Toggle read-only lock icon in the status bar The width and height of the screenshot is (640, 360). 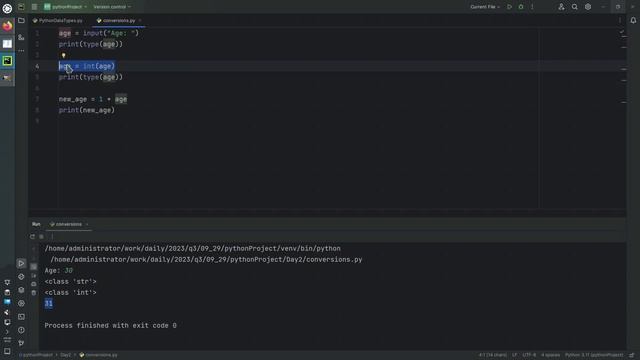pos(632,355)
